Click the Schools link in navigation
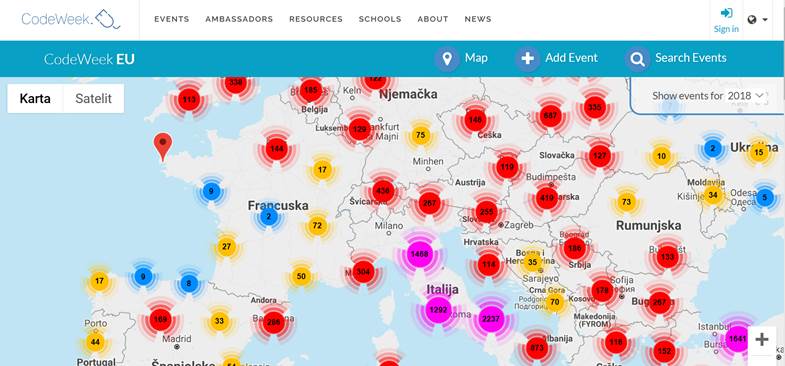 (x=380, y=19)
